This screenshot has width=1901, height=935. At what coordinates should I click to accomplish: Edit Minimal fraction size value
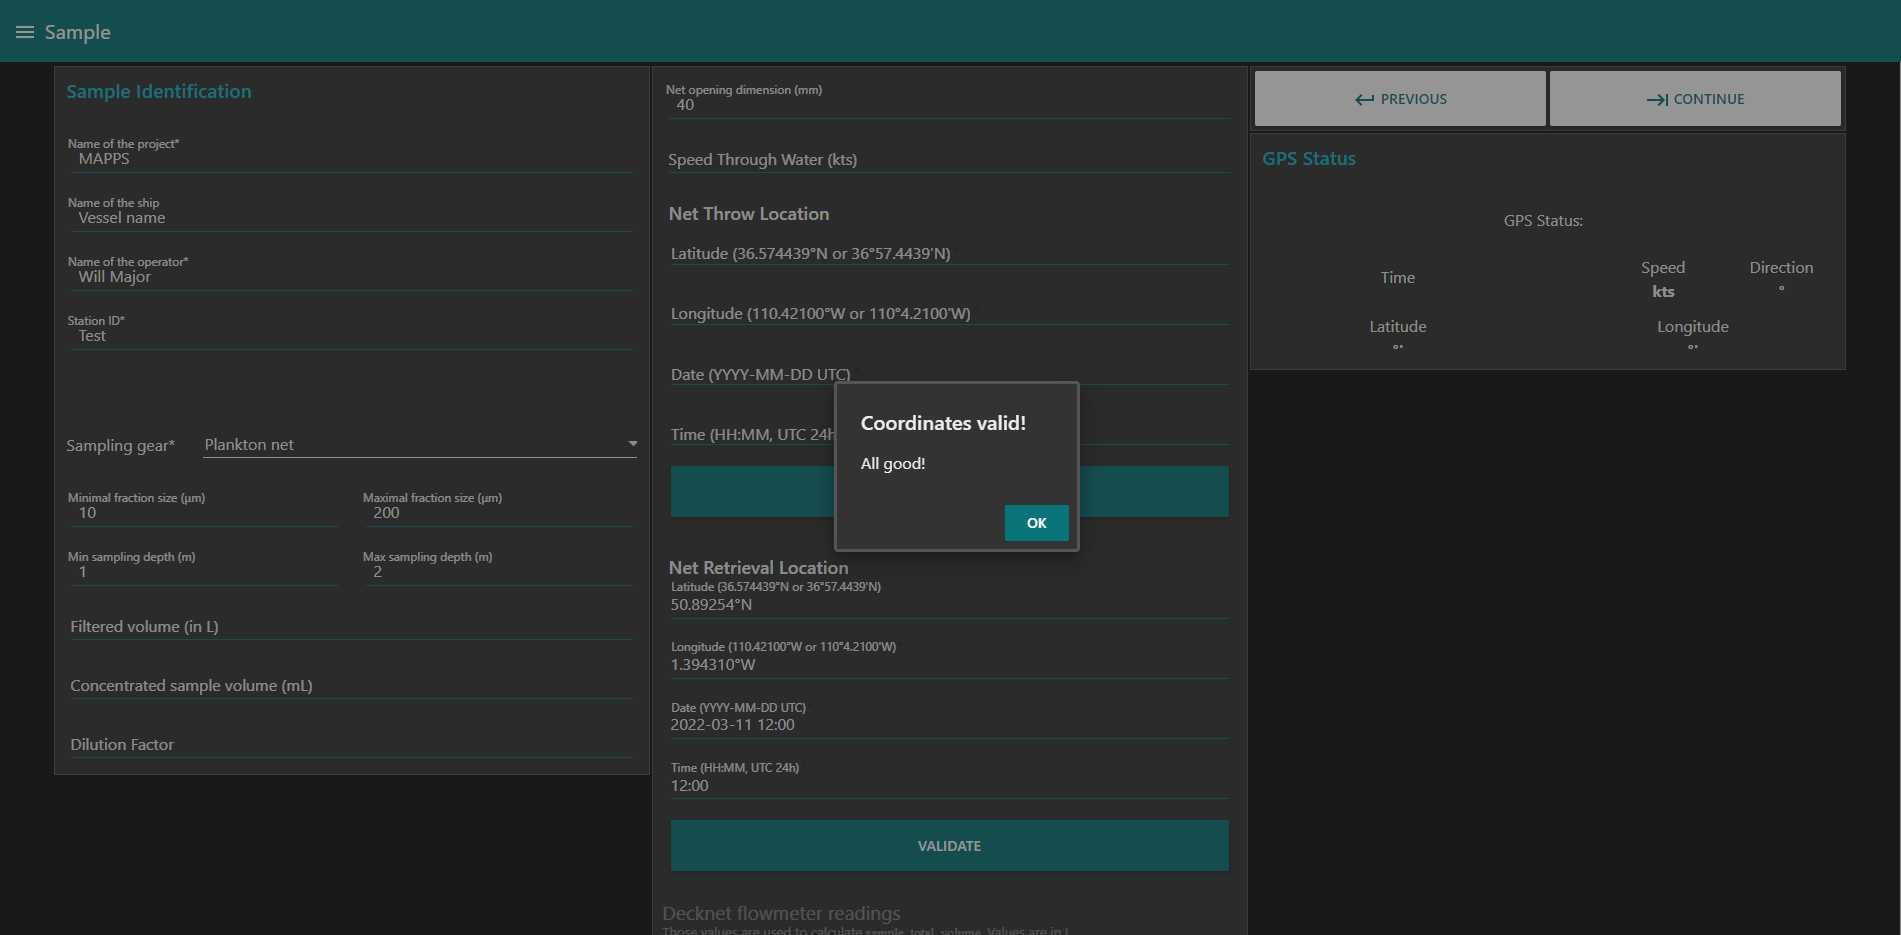[x=203, y=513]
